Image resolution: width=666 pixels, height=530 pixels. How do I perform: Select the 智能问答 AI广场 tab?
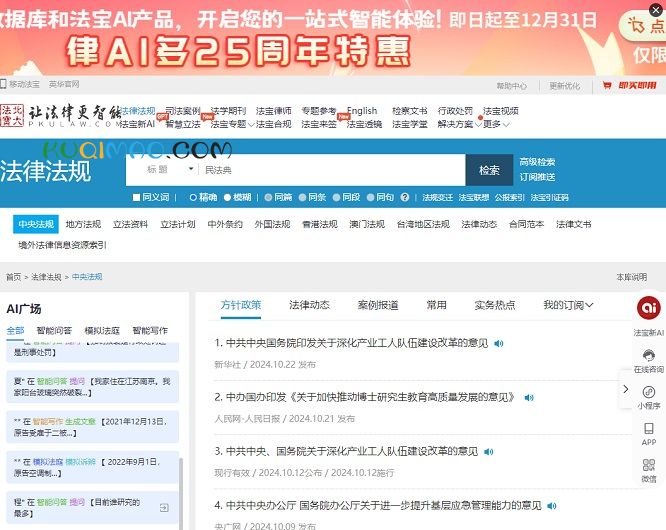[x=54, y=331]
